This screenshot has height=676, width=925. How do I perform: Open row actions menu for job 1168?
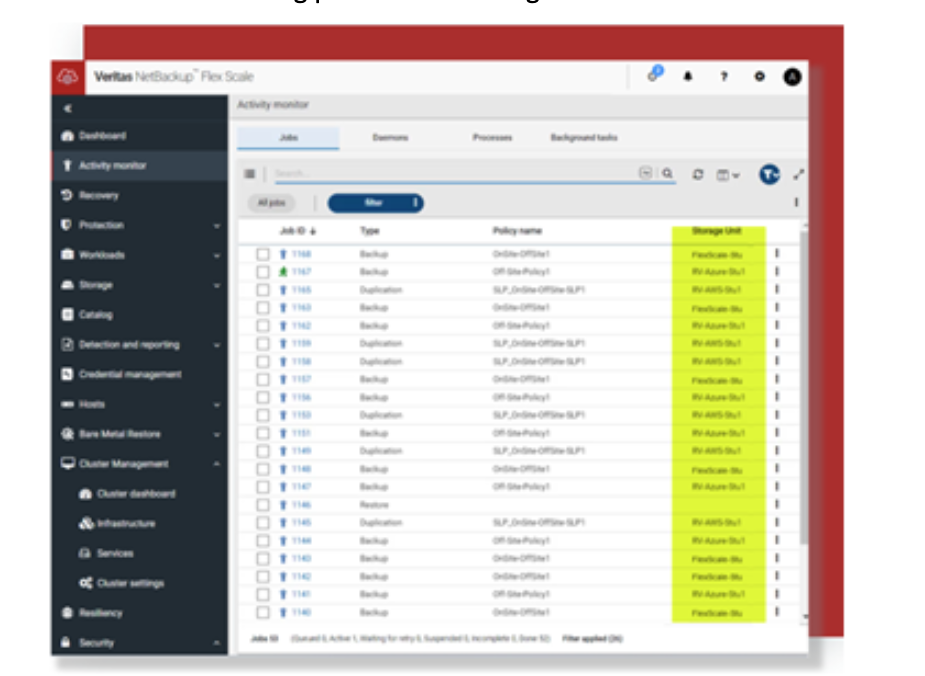coord(777,254)
